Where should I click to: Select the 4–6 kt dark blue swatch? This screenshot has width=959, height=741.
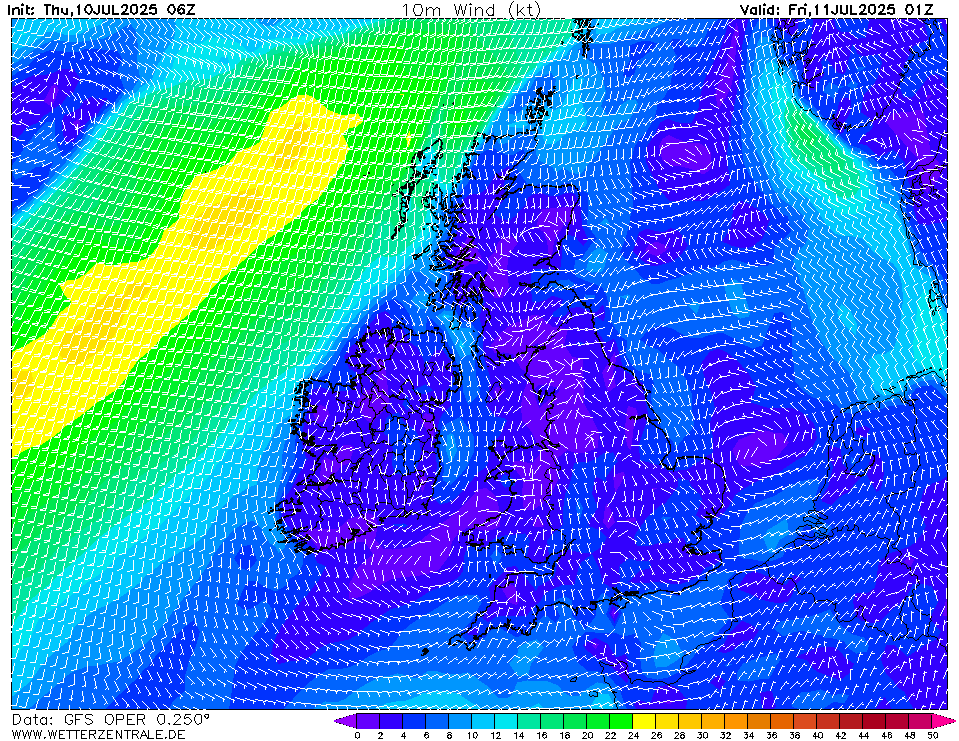pos(414,721)
